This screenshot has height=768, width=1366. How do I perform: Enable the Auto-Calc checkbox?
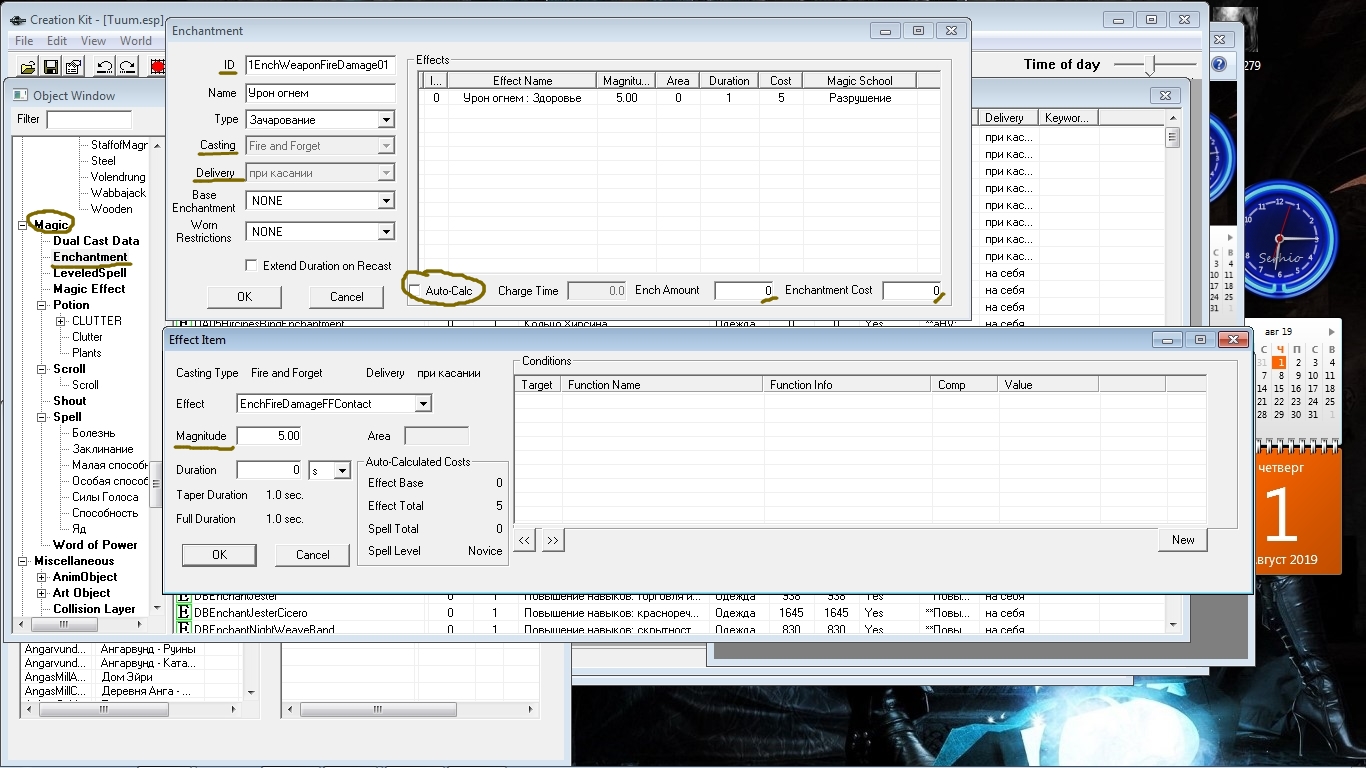pos(415,290)
